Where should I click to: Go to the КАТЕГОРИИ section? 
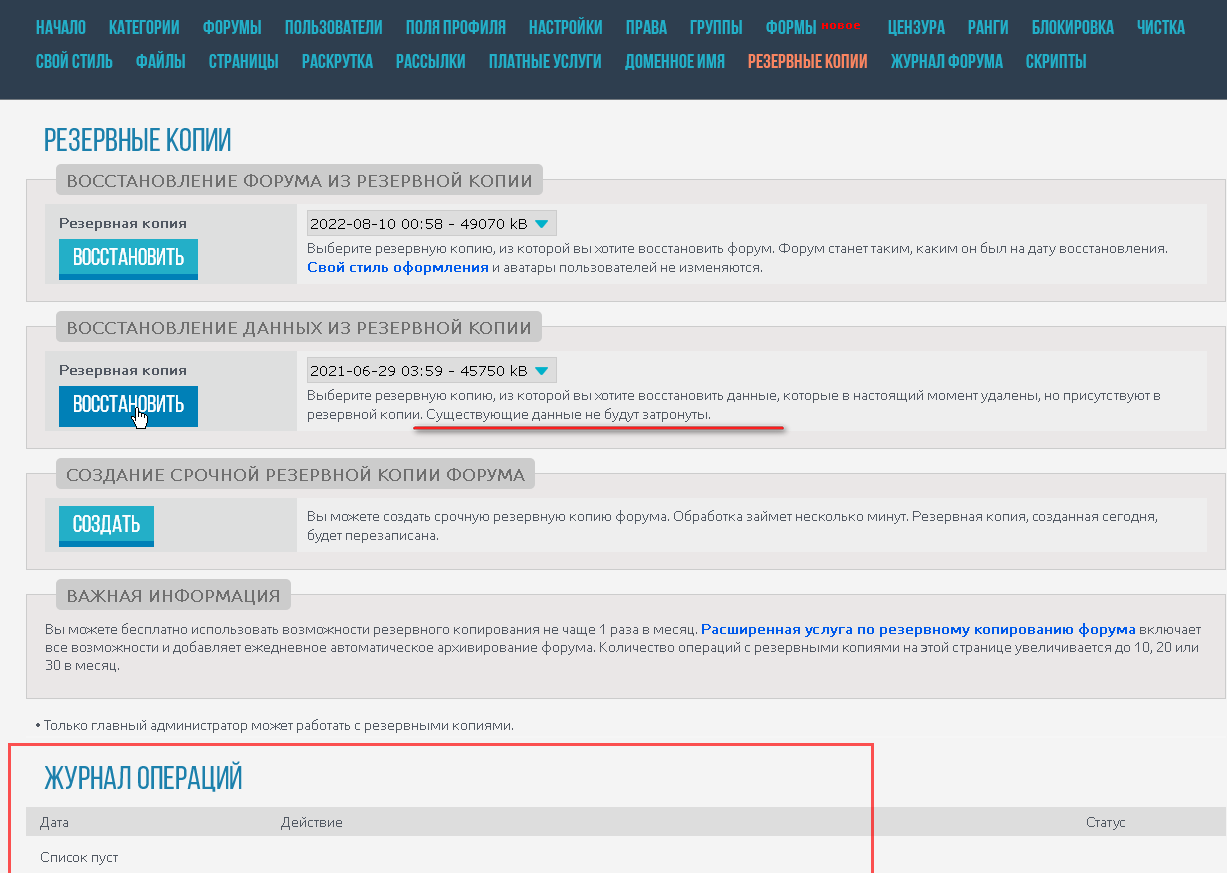(x=143, y=28)
